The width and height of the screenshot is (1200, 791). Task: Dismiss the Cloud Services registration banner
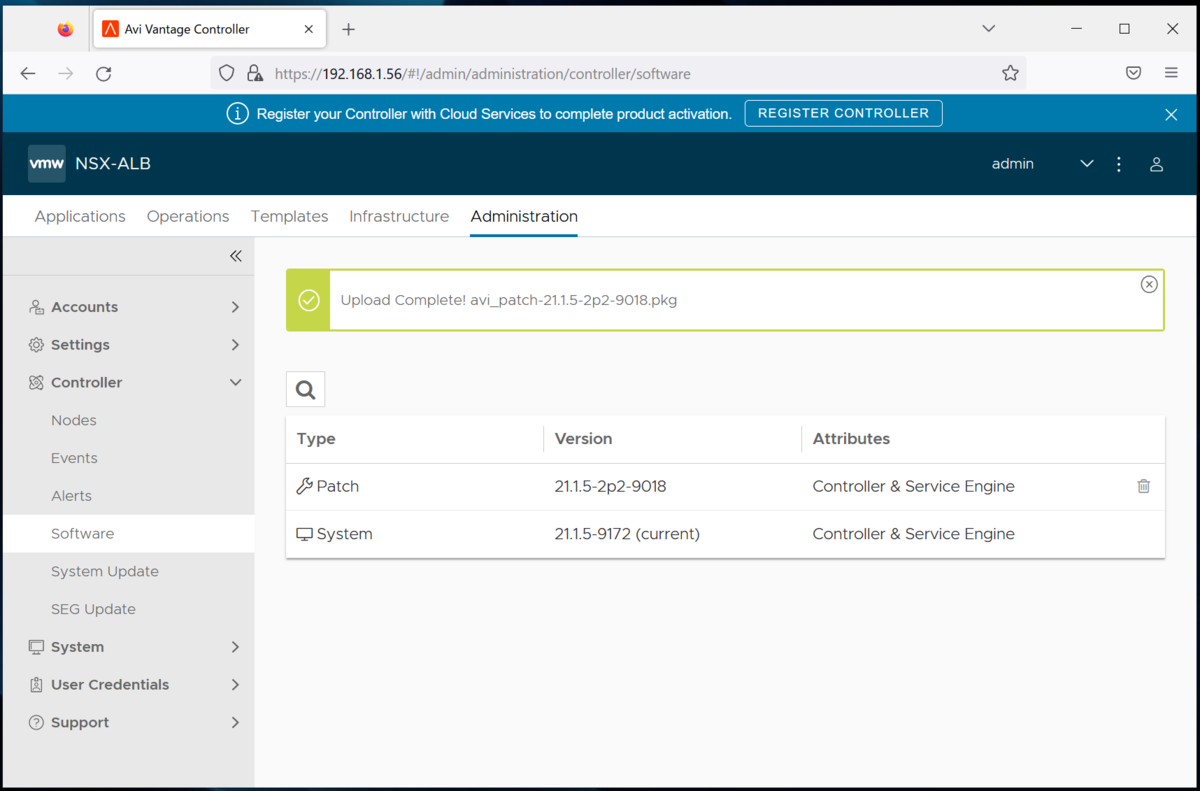(x=1171, y=114)
